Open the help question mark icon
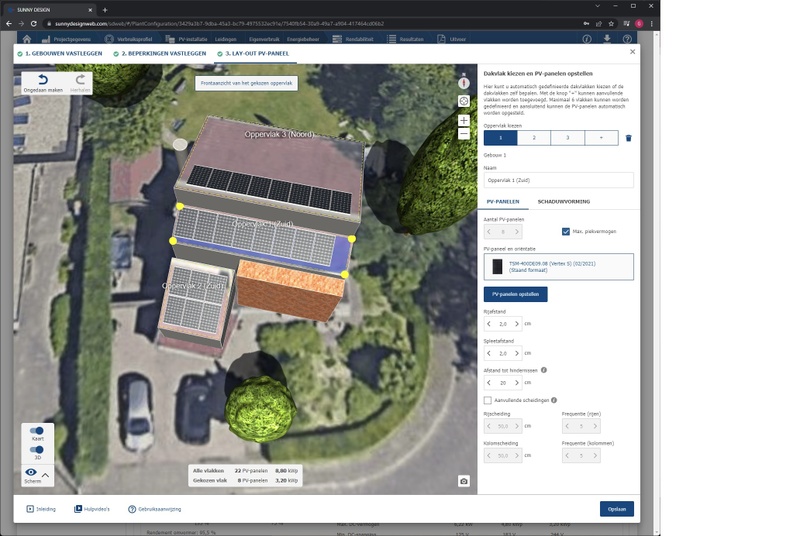The width and height of the screenshot is (800, 536). (x=627, y=39)
